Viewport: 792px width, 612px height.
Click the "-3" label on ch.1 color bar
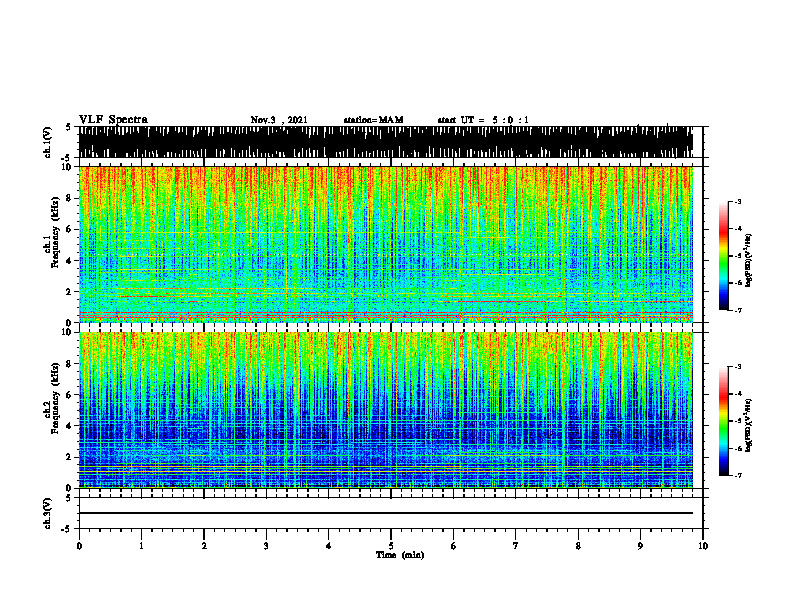click(x=737, y=201)
